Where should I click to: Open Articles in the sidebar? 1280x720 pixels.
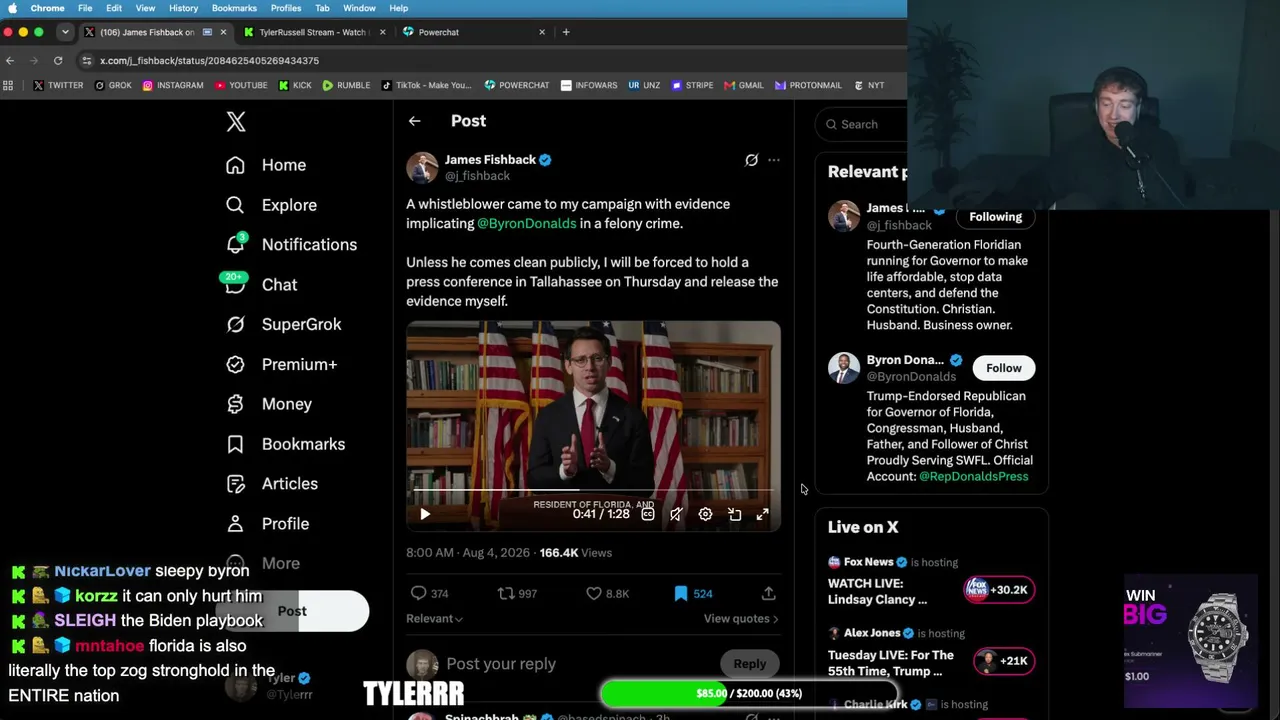[x=272, y=484]
